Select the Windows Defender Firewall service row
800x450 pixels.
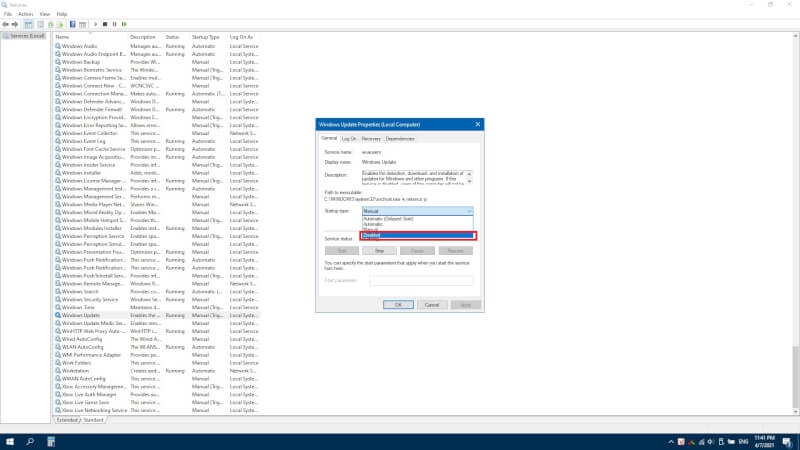[157, 109]
